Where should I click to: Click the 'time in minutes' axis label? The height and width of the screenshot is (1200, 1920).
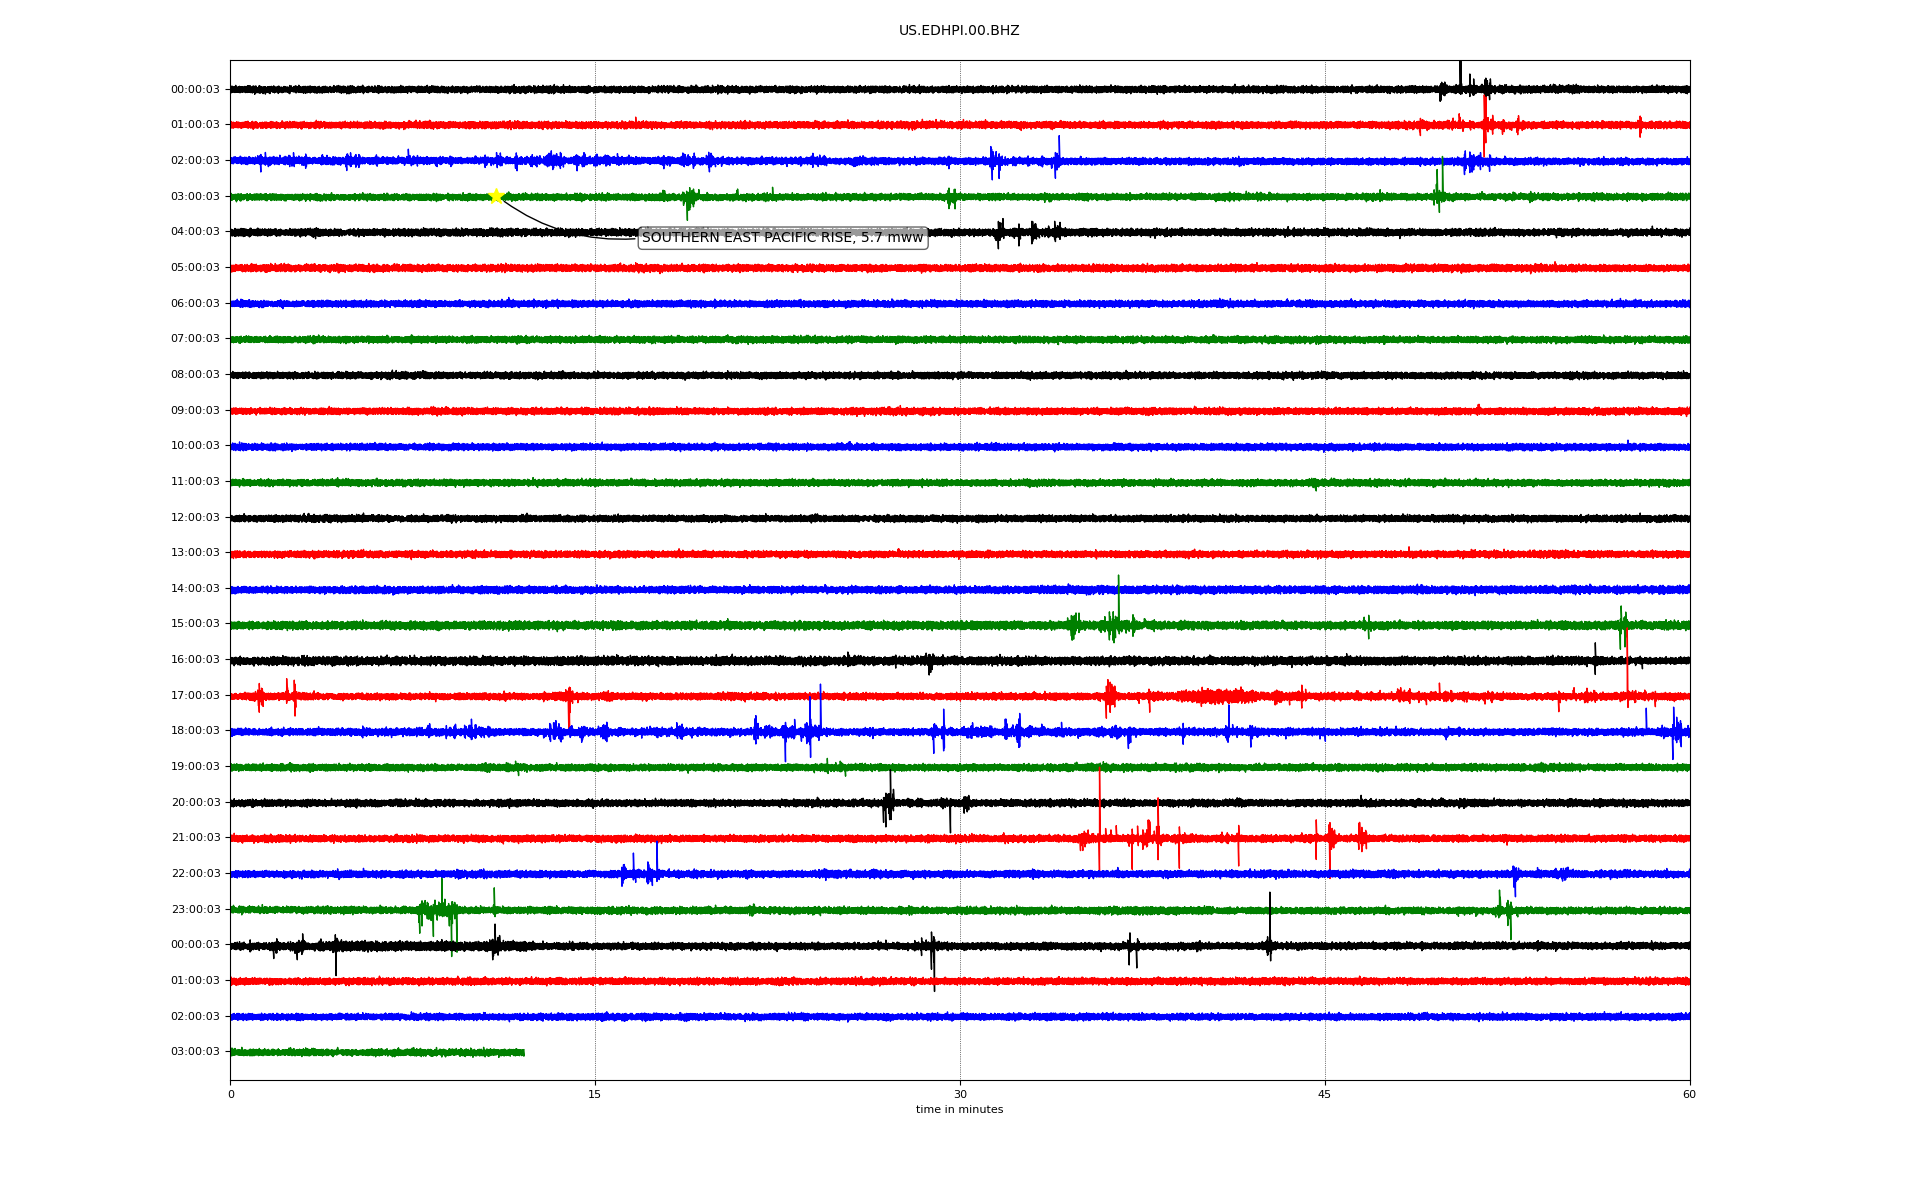959,1110
